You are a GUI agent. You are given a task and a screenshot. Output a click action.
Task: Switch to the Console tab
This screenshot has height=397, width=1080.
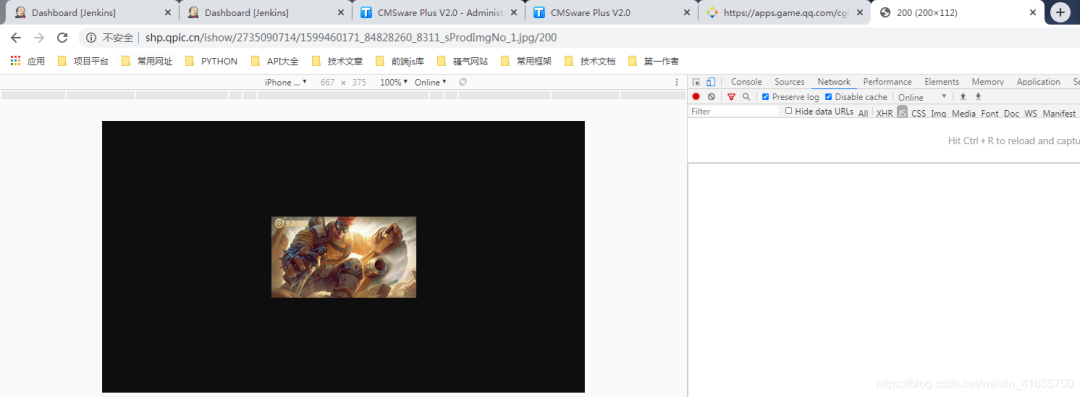[x=747, y=82]
